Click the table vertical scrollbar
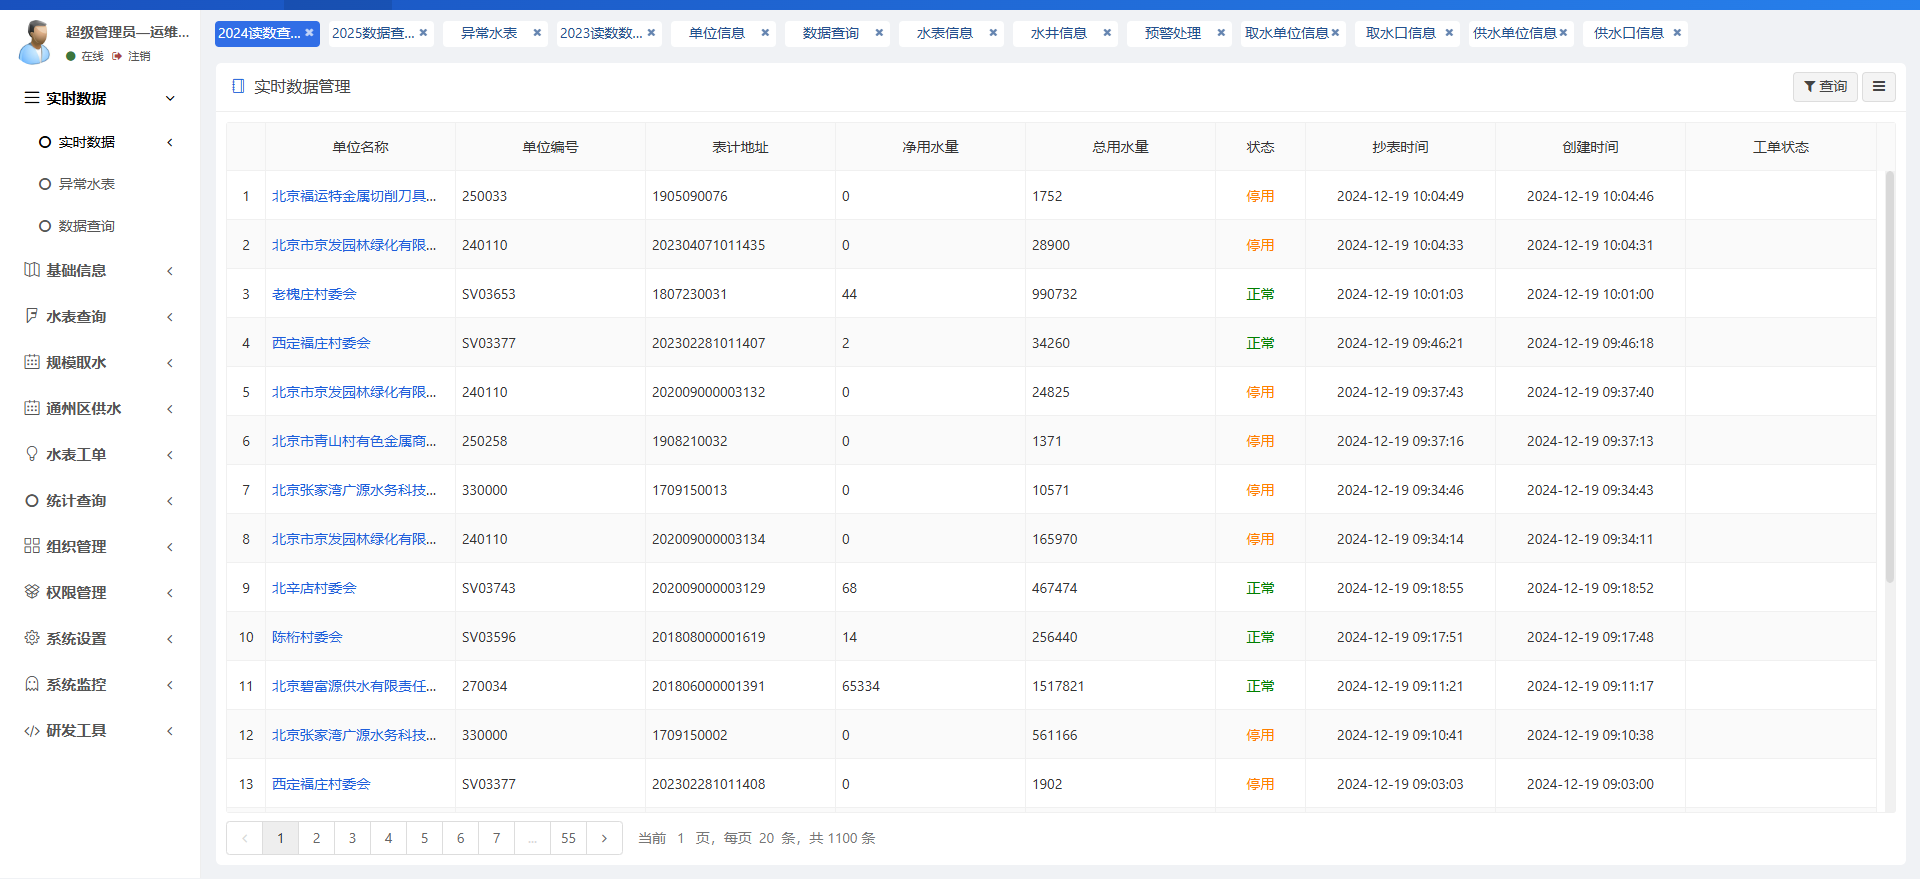Screen dimensions: 1920x879 (1889, 377)
